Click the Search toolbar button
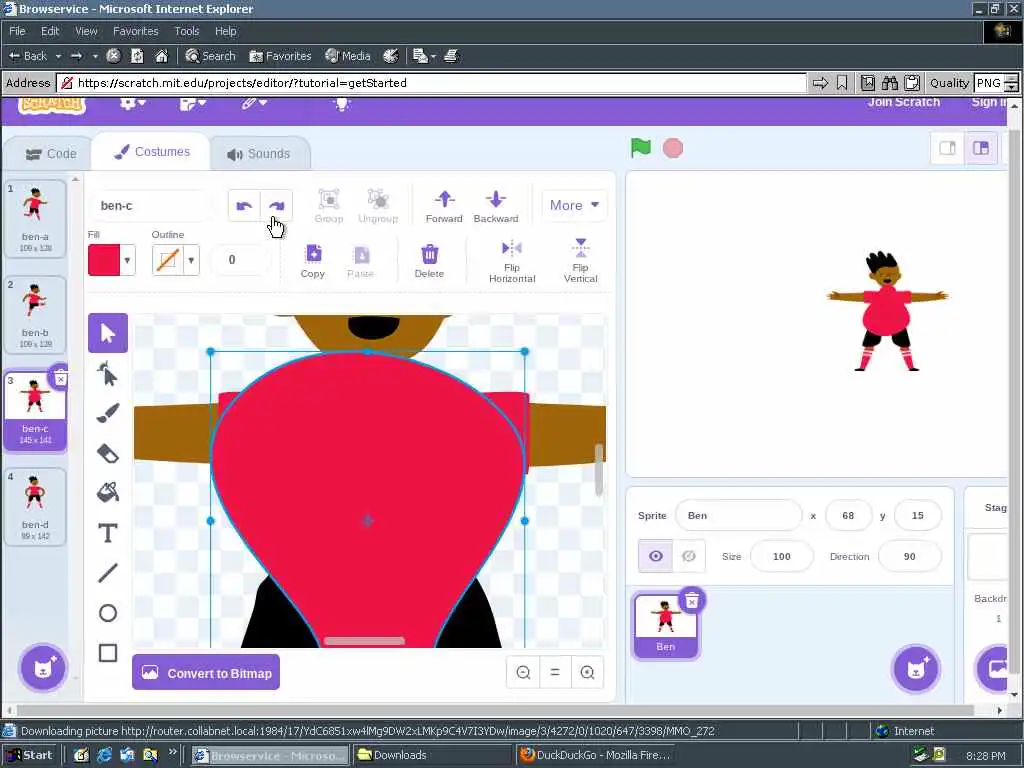Screen dimensions: 1024x768 (210, 56)
